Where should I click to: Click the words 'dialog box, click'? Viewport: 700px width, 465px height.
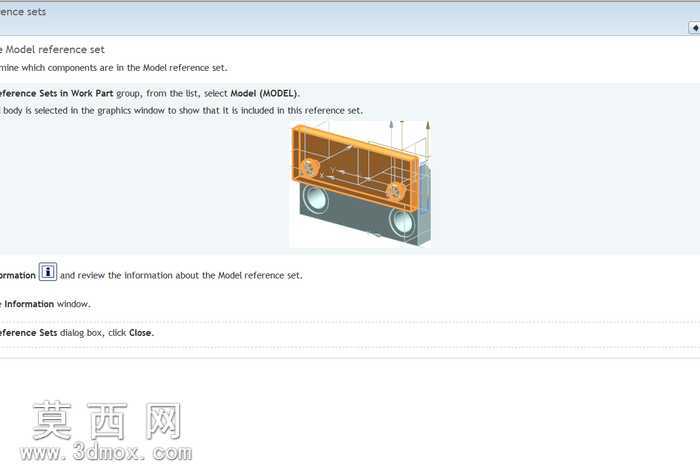click(93, 333)
